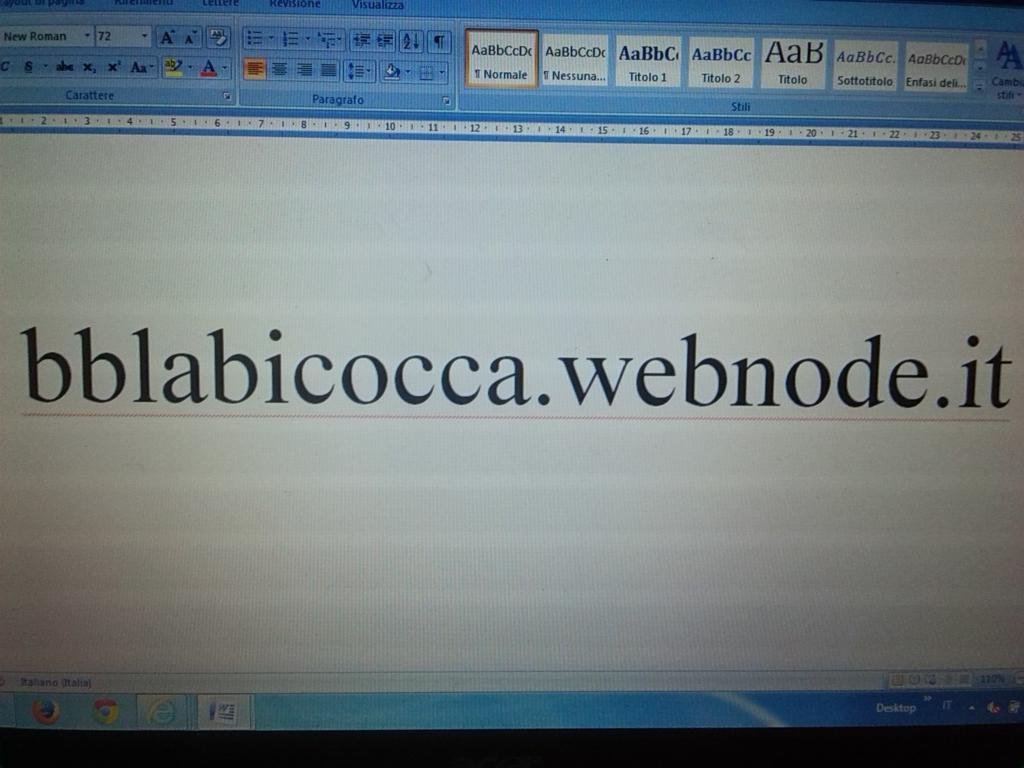Open the Carattere dialog launcher
Screen dimensions: 1024x768
pyautogui.click(x=227, y=96)
